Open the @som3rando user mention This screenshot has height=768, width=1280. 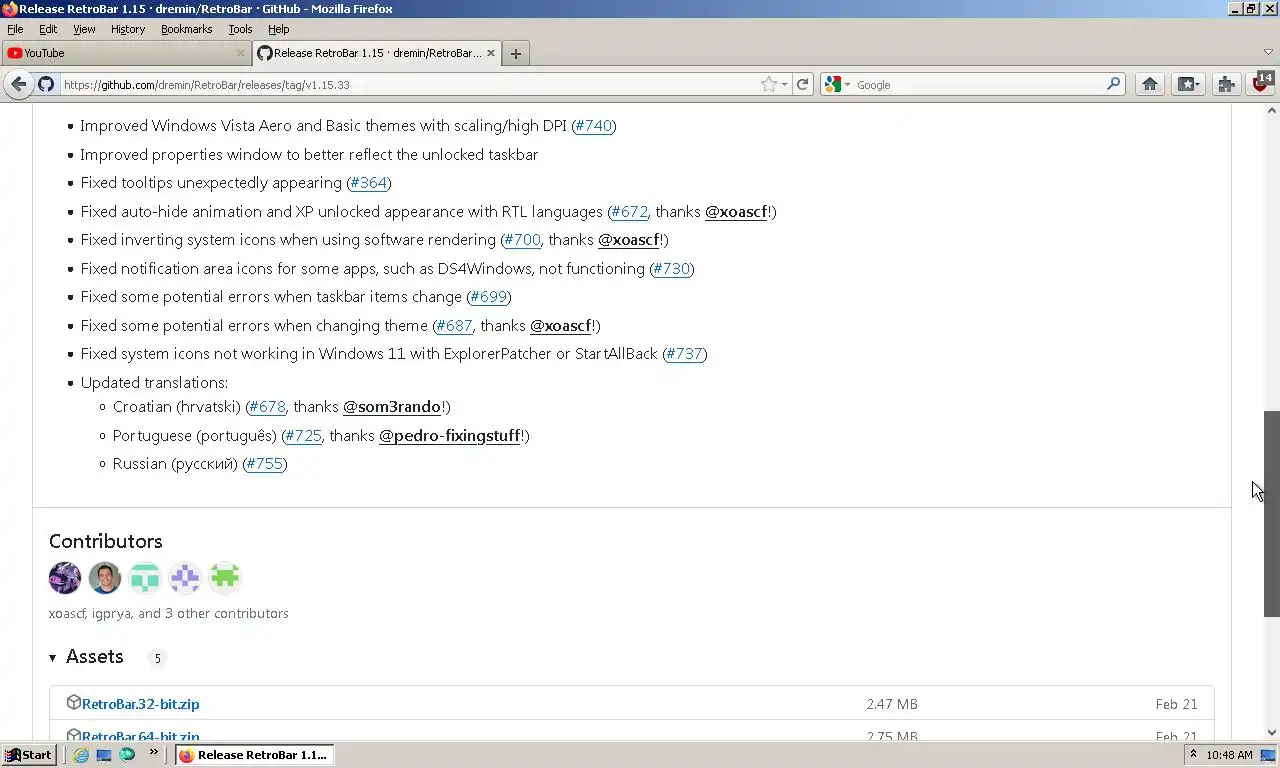pos(392,407)
